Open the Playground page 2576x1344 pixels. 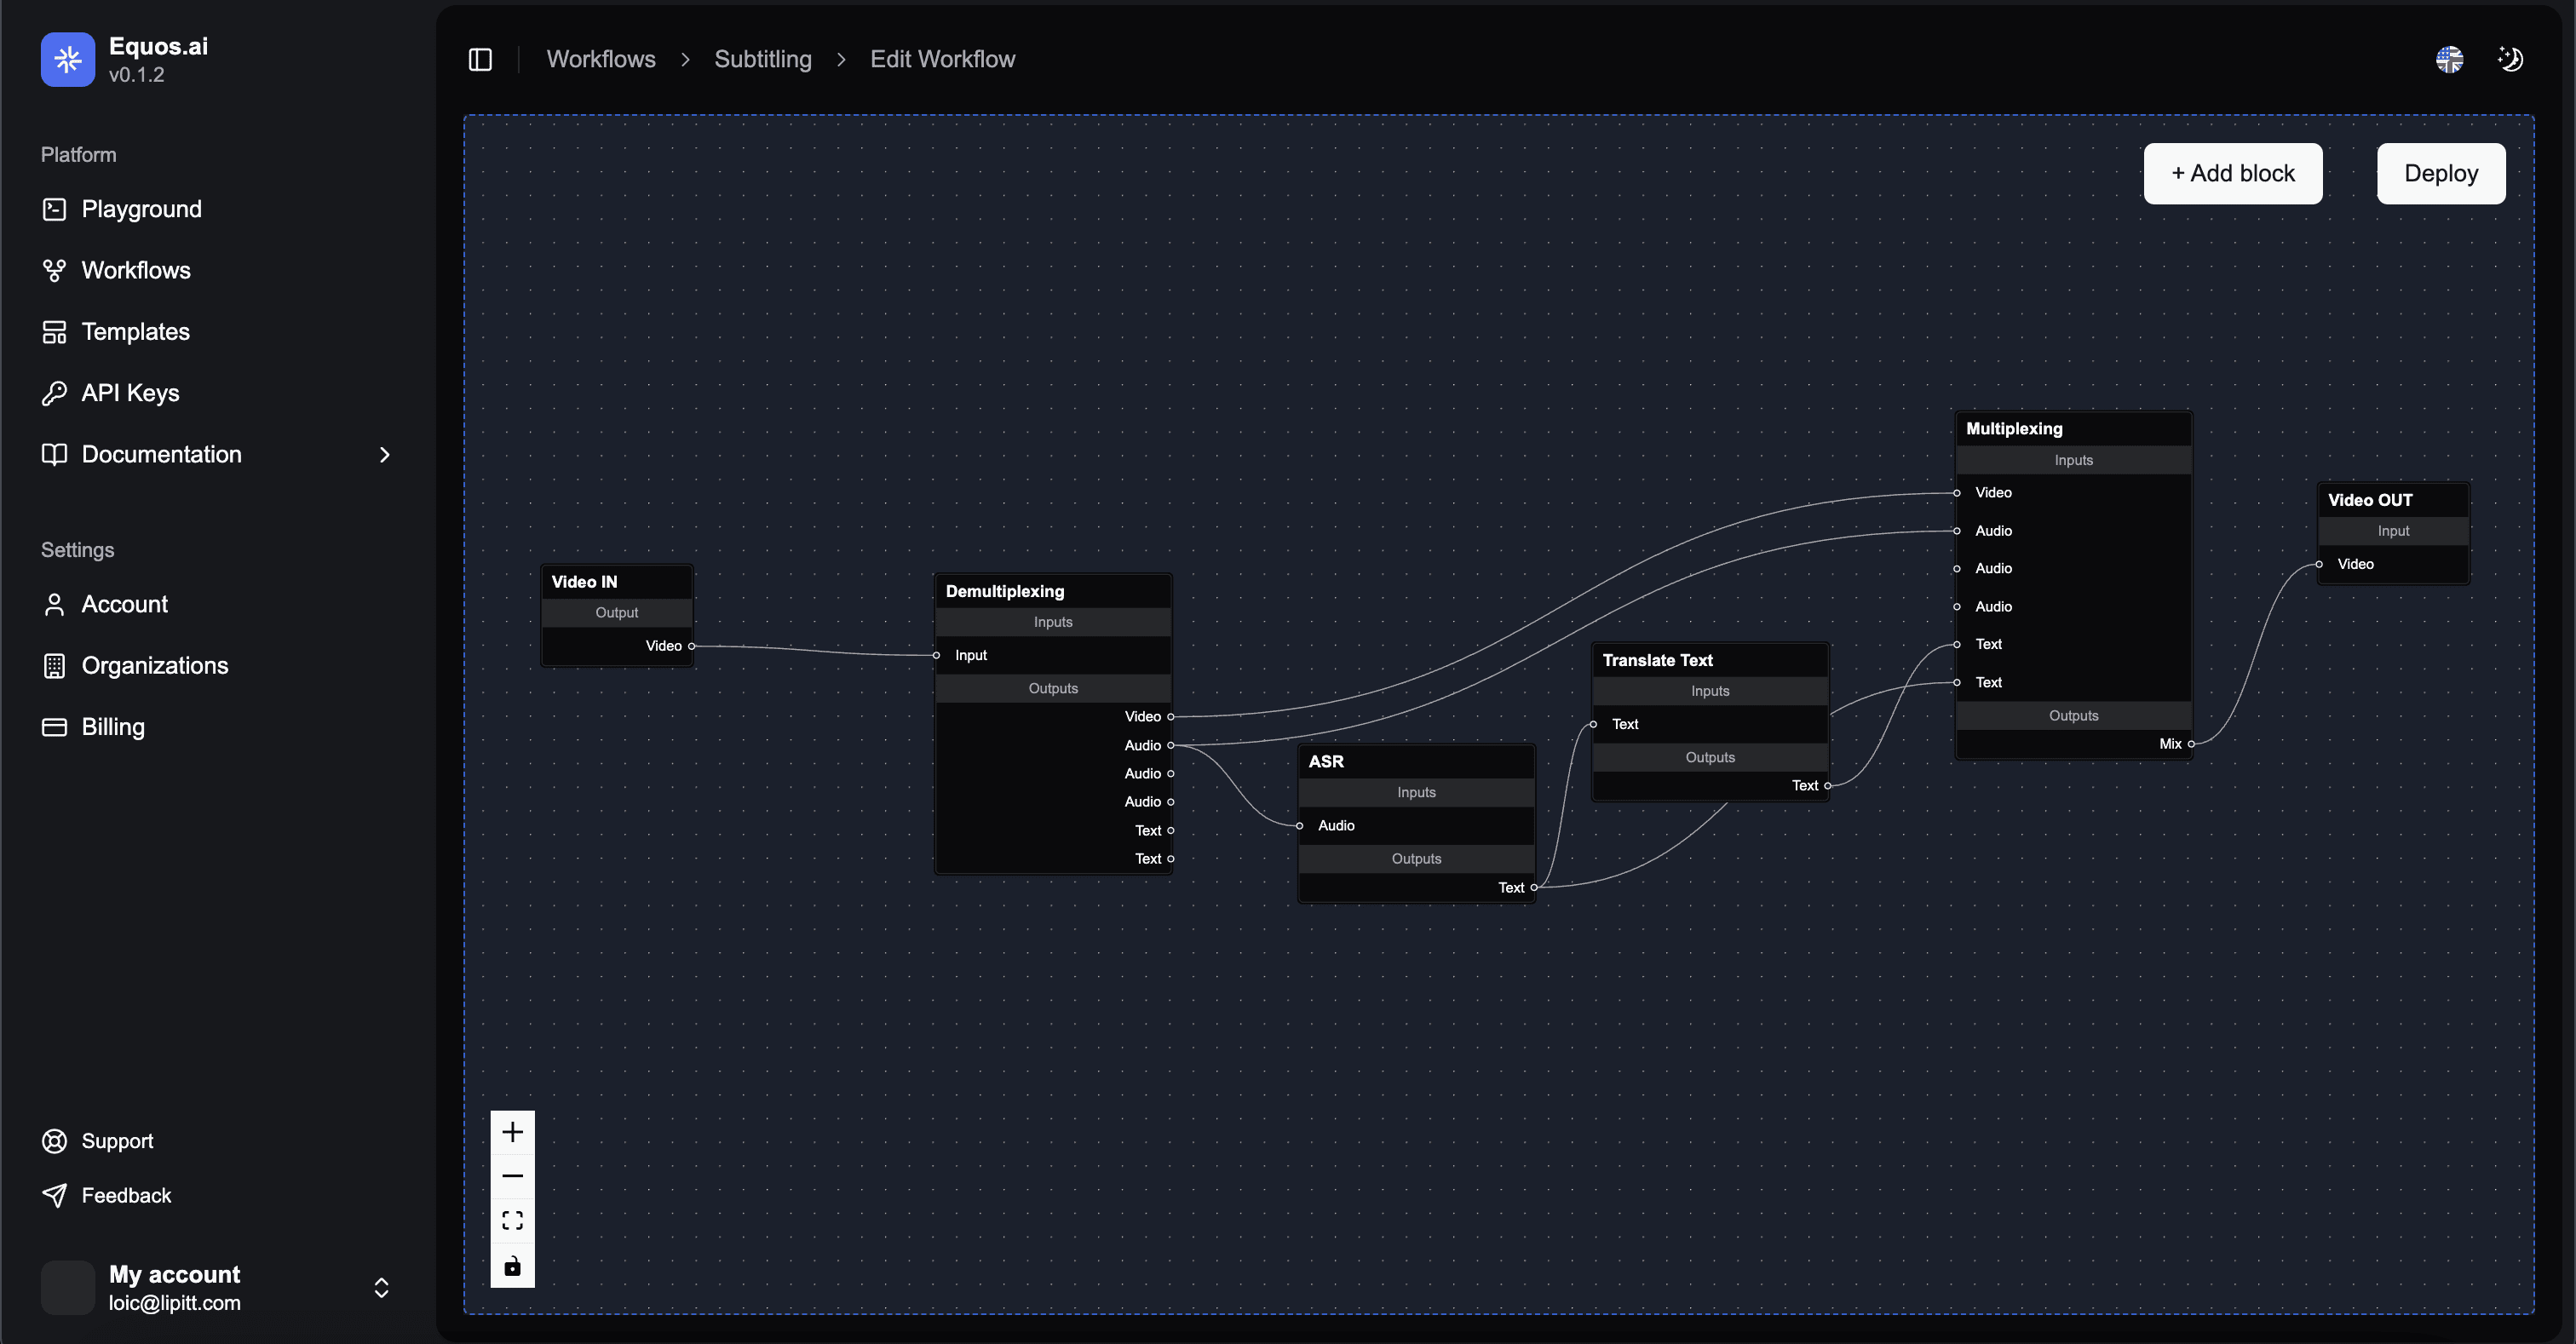click(141, 209)
